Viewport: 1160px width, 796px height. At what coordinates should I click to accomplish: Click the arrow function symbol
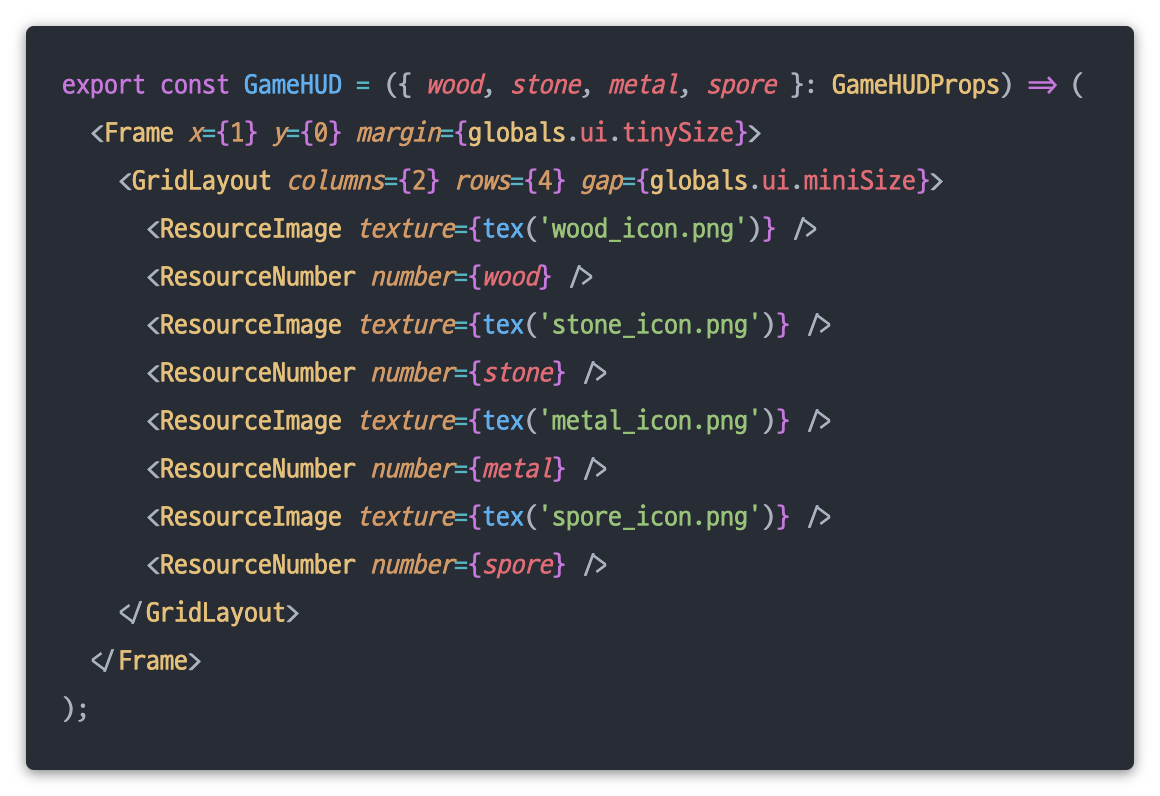1042,85
